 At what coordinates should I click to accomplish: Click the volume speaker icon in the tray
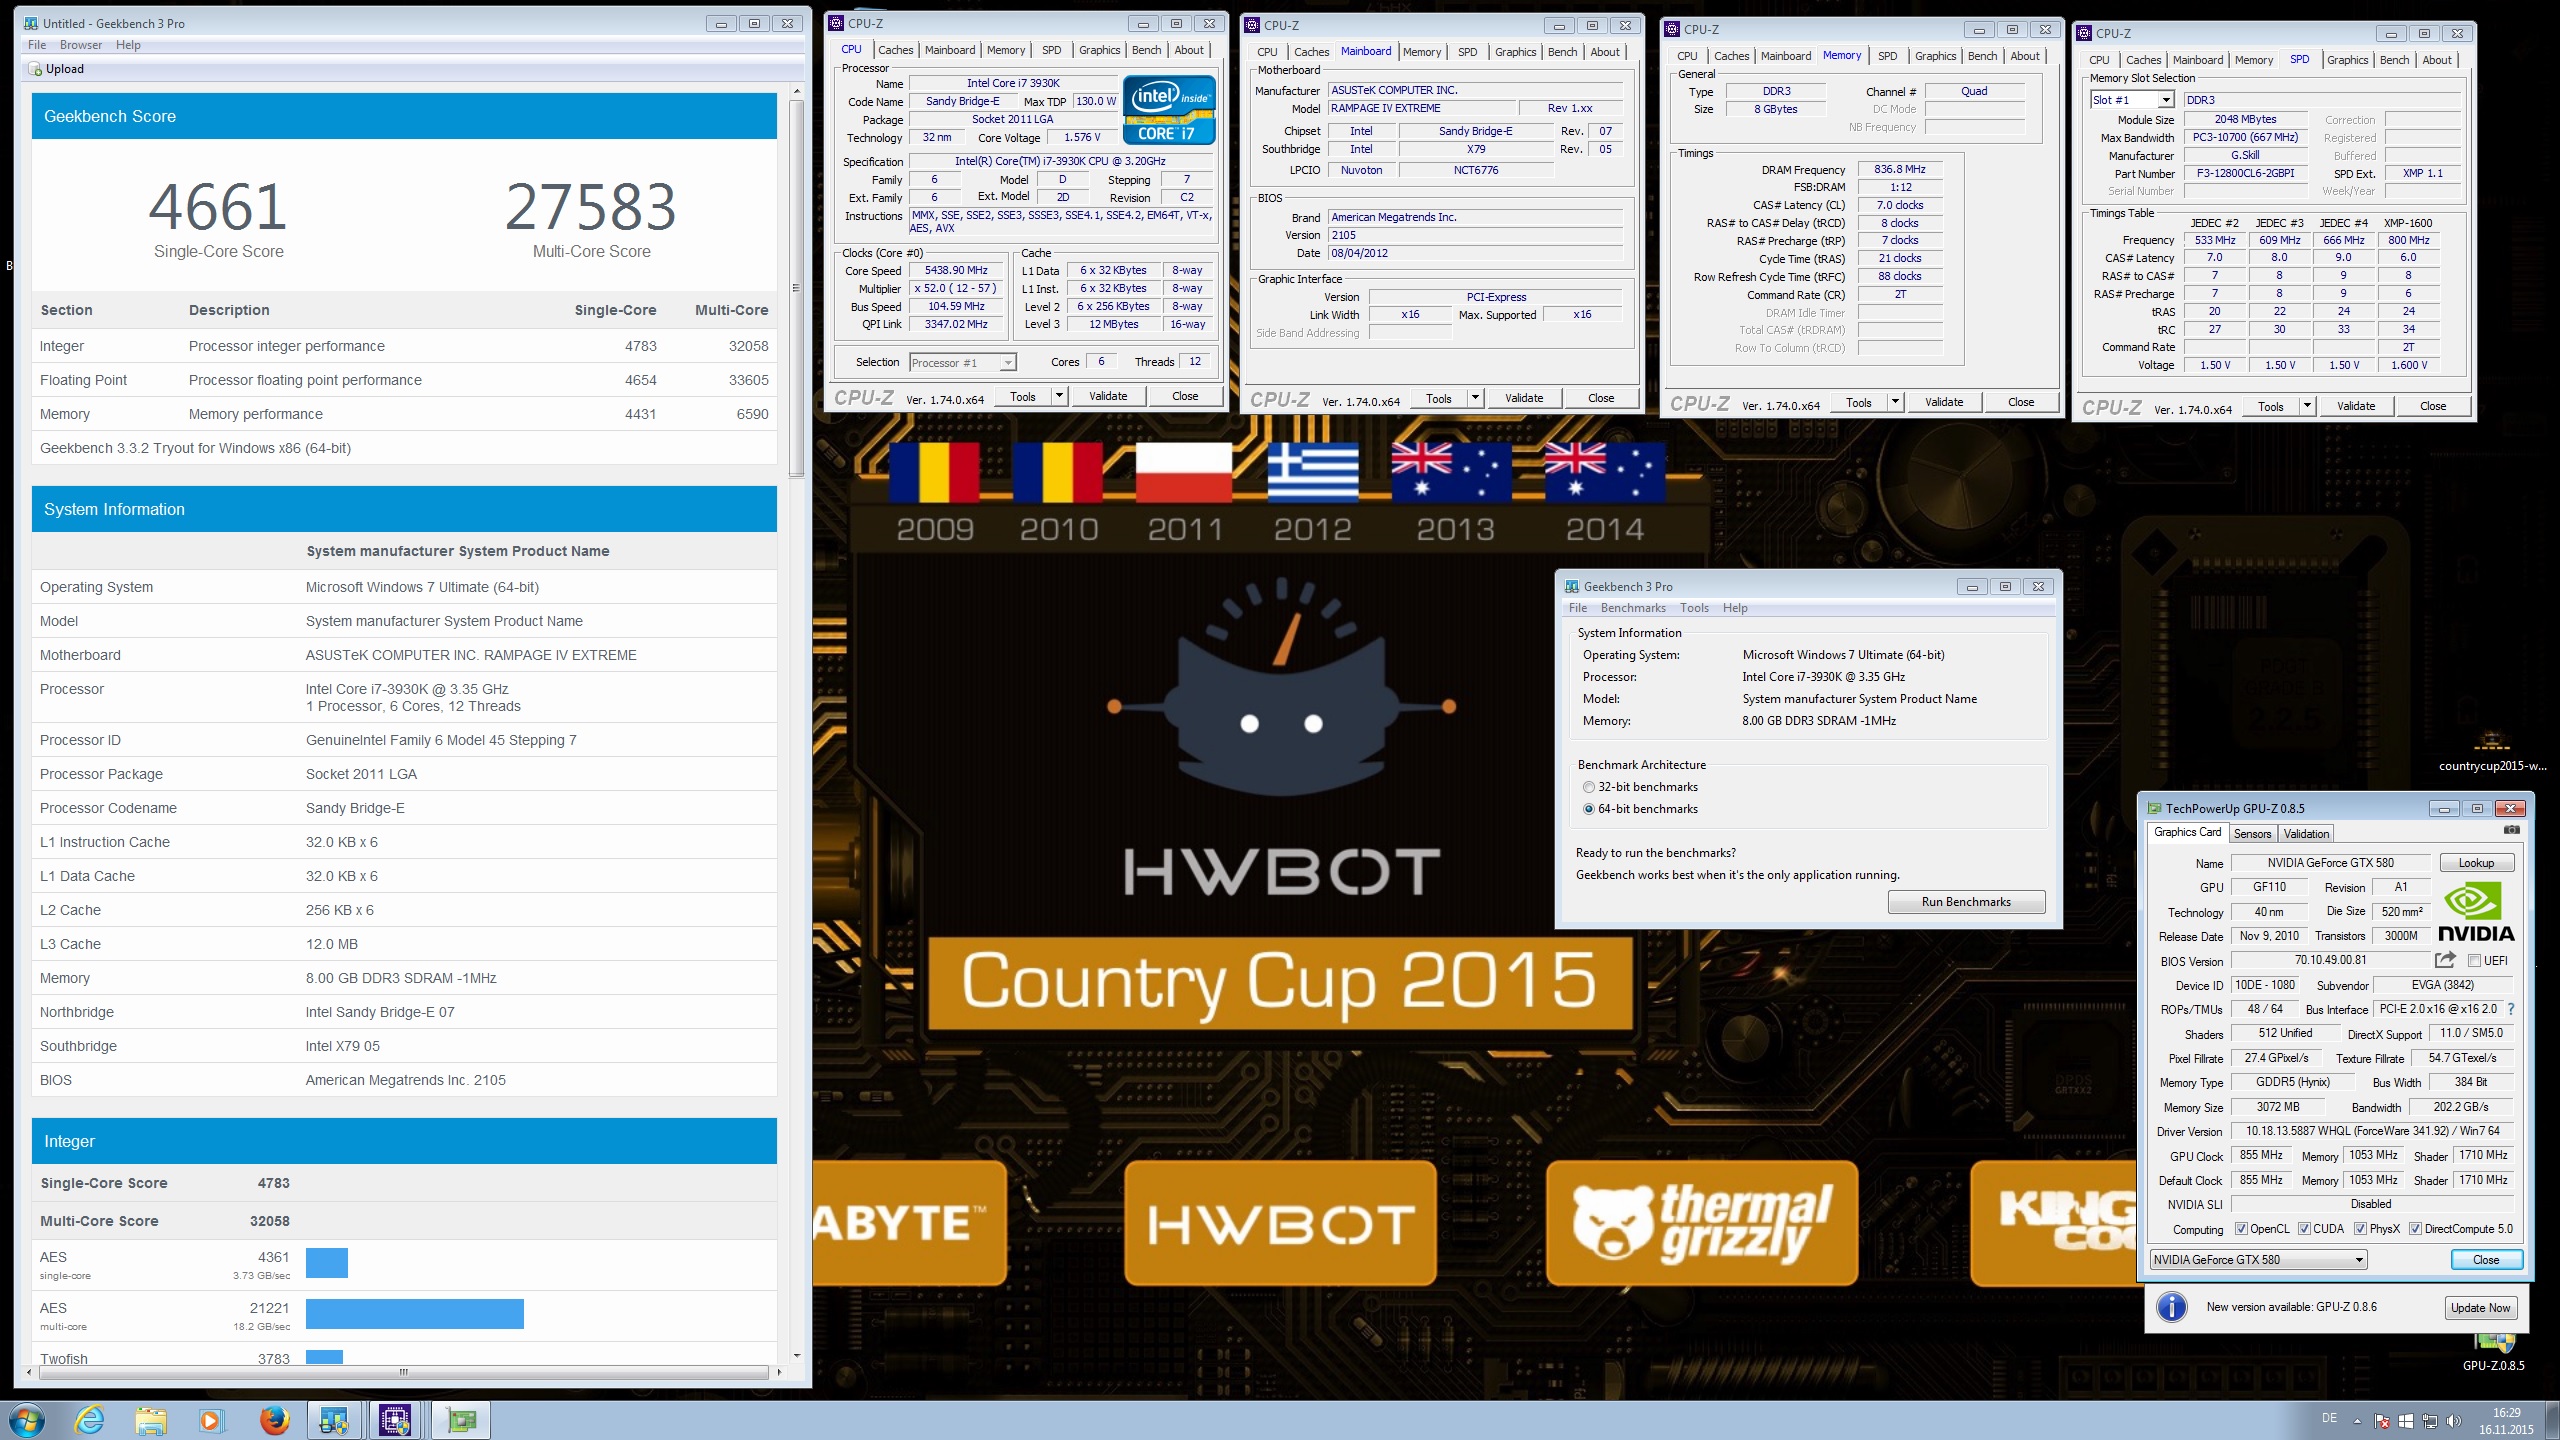(x=2453, y=1421)
